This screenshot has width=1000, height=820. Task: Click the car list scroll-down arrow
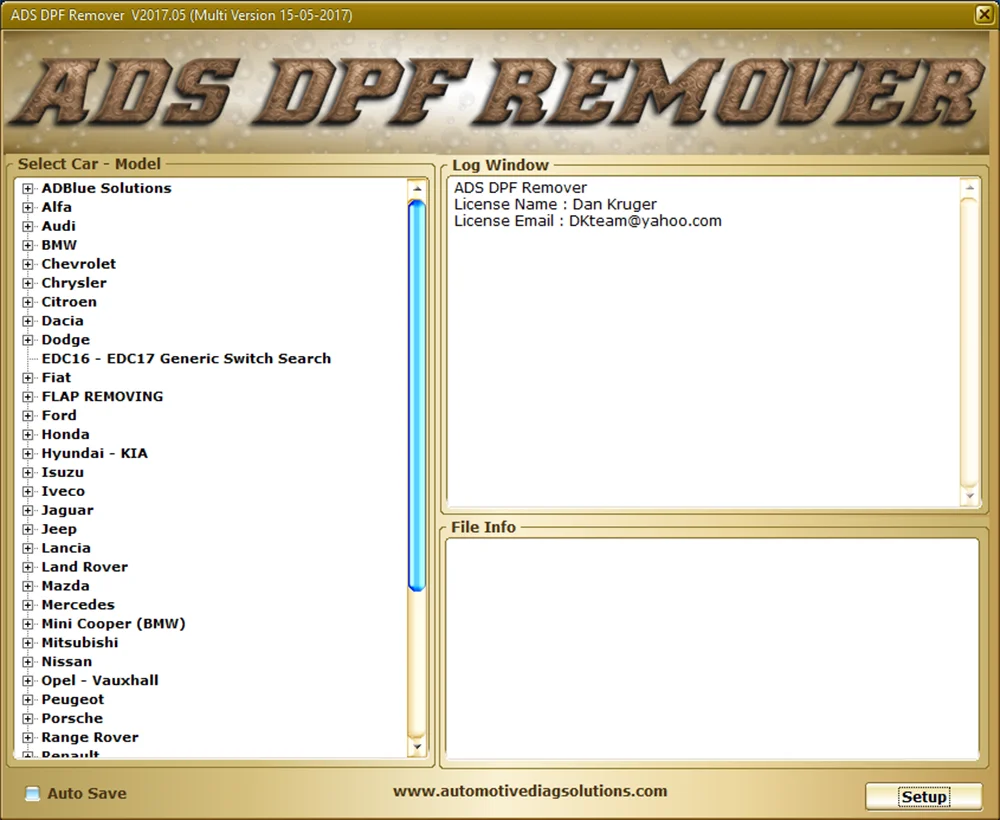(x=416, y=746)
